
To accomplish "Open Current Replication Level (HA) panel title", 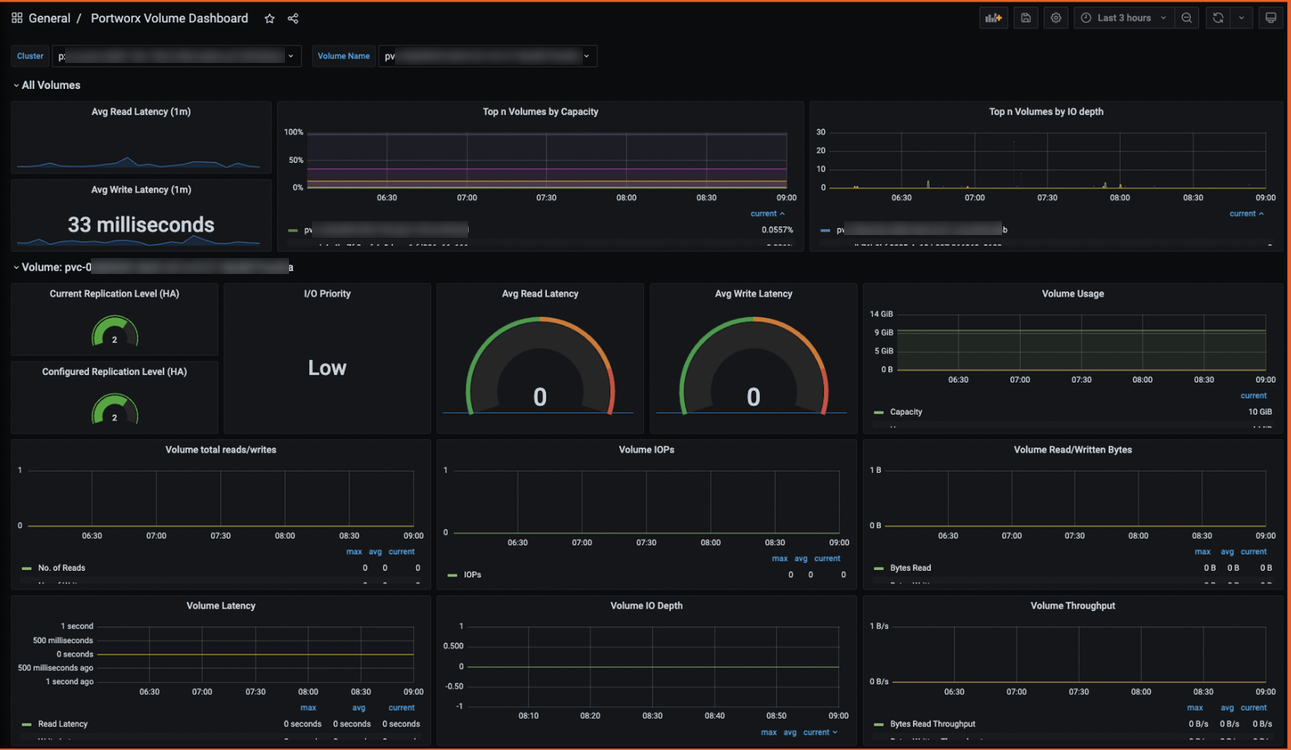I will click(114, 294).
